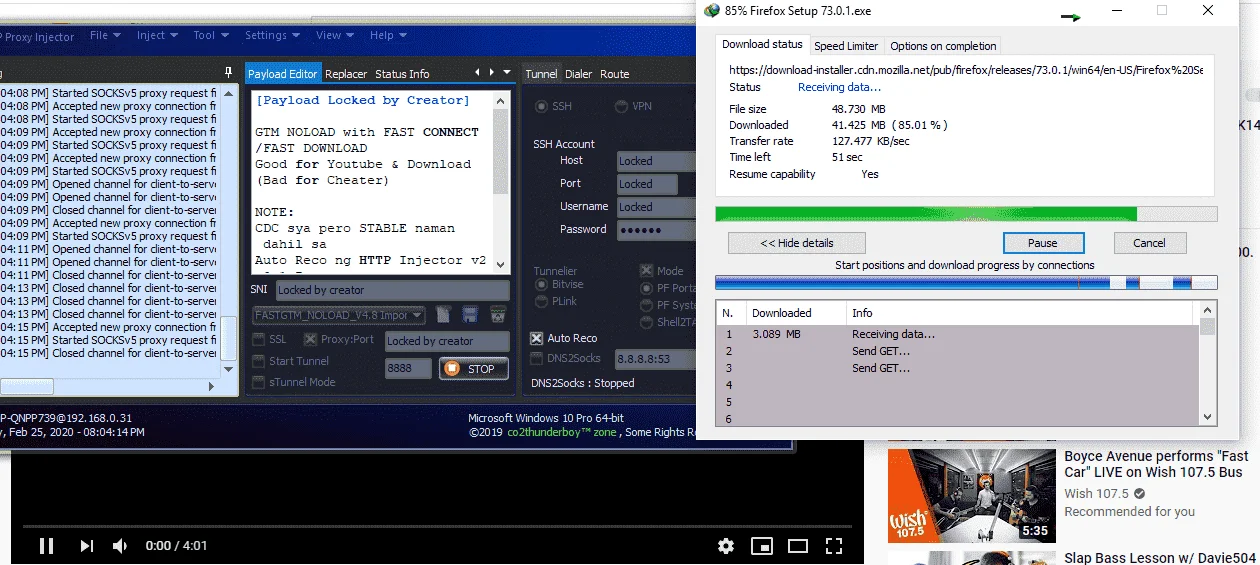The width and height of the screenshot is (1260, 565).
Task: Click tab scroll-left arrow beside Status Info
Action: [478, 72]
